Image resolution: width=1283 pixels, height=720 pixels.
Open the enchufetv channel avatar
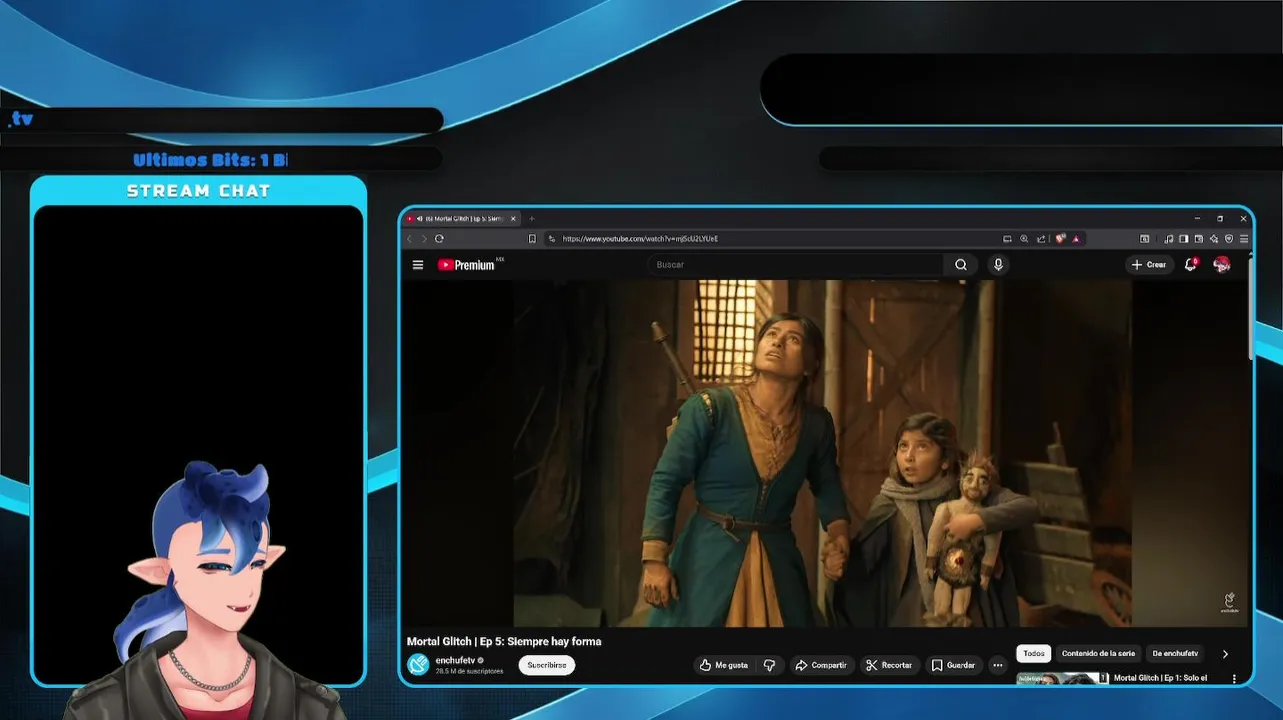click(418, 664)
